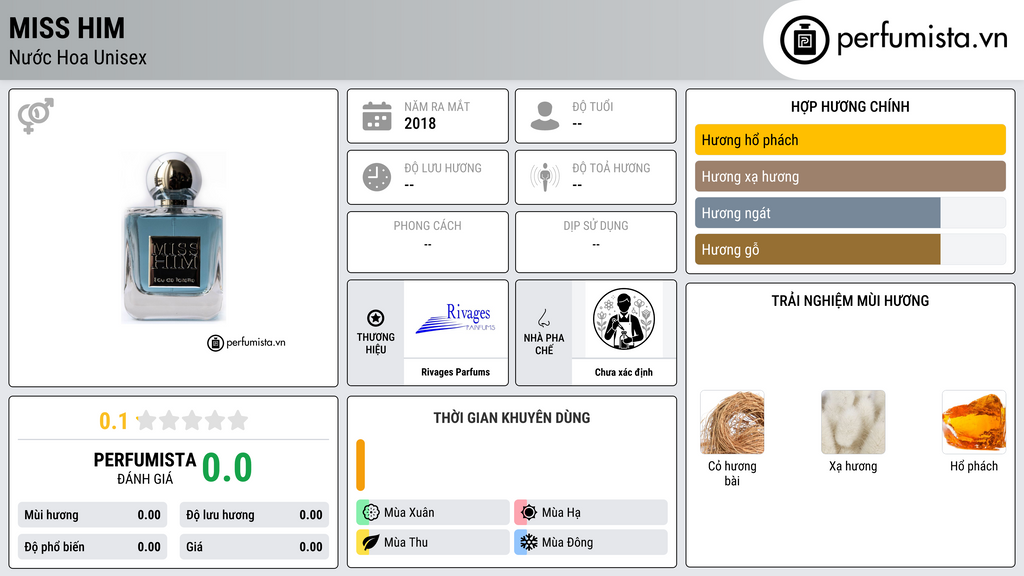
Task: Open the Rivages Parfums brand logo
Action: 456,319
